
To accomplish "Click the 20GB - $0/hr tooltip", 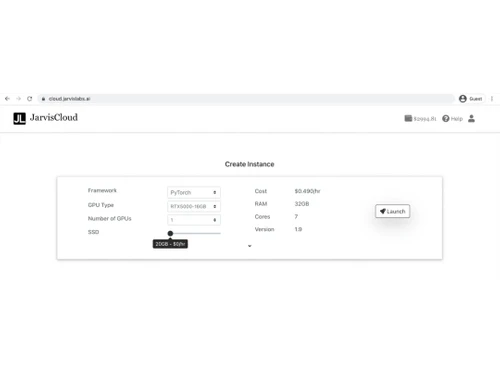I will [170, 244].
